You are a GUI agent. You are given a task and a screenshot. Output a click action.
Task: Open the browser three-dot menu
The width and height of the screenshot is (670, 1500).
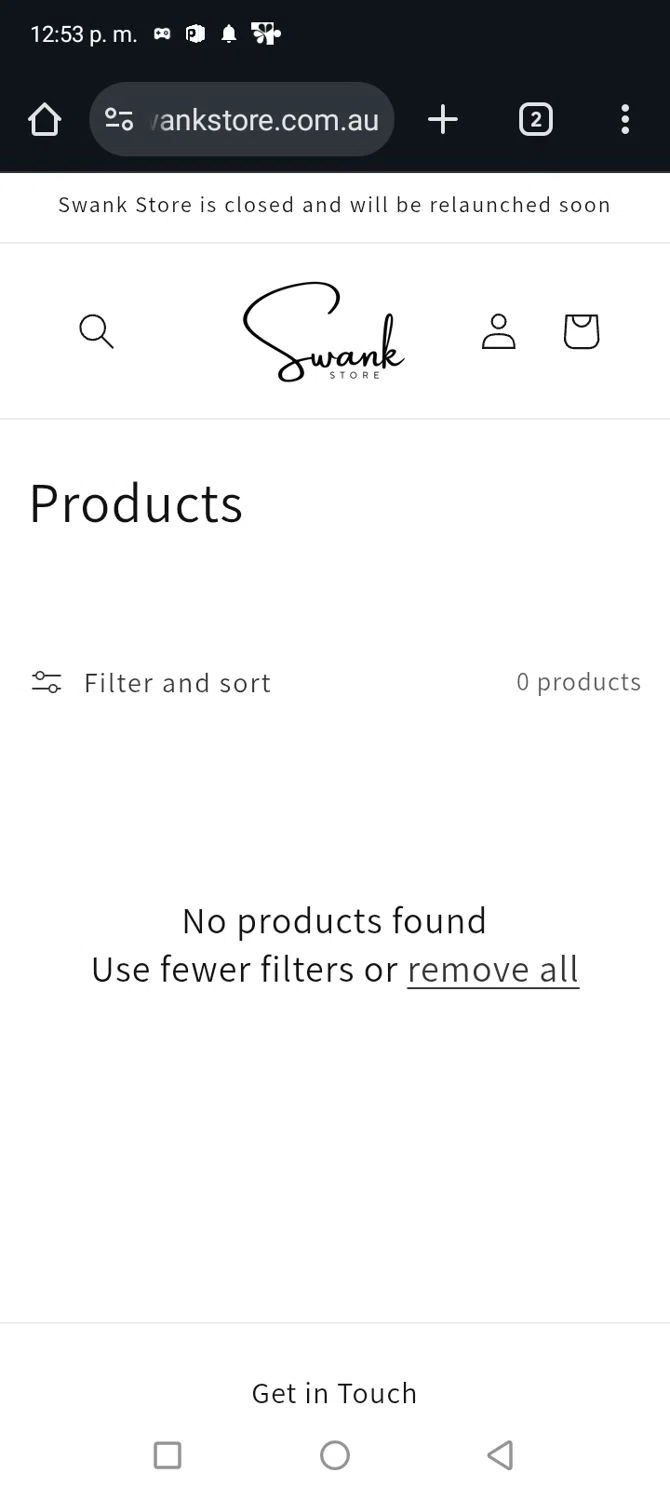point(625,120)
